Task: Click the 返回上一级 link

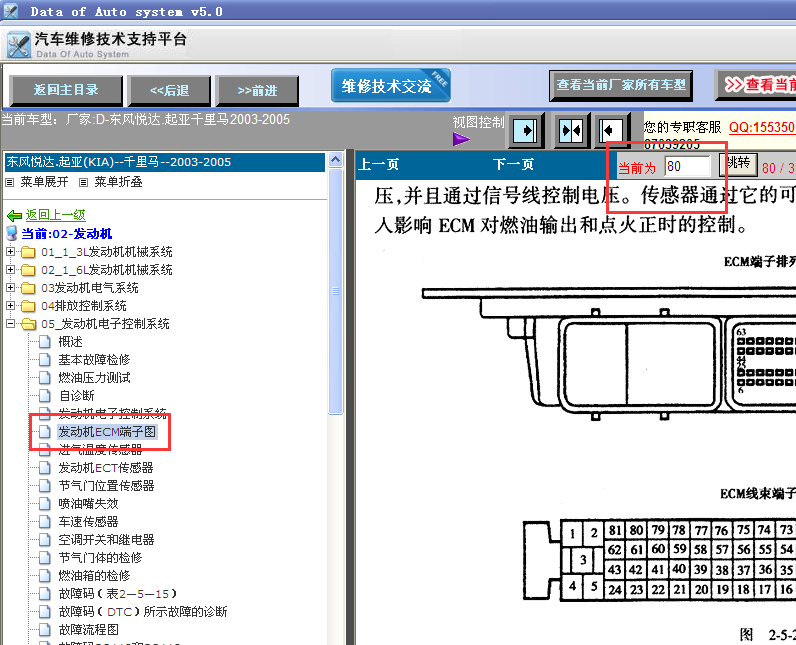Action: (56, 215)
